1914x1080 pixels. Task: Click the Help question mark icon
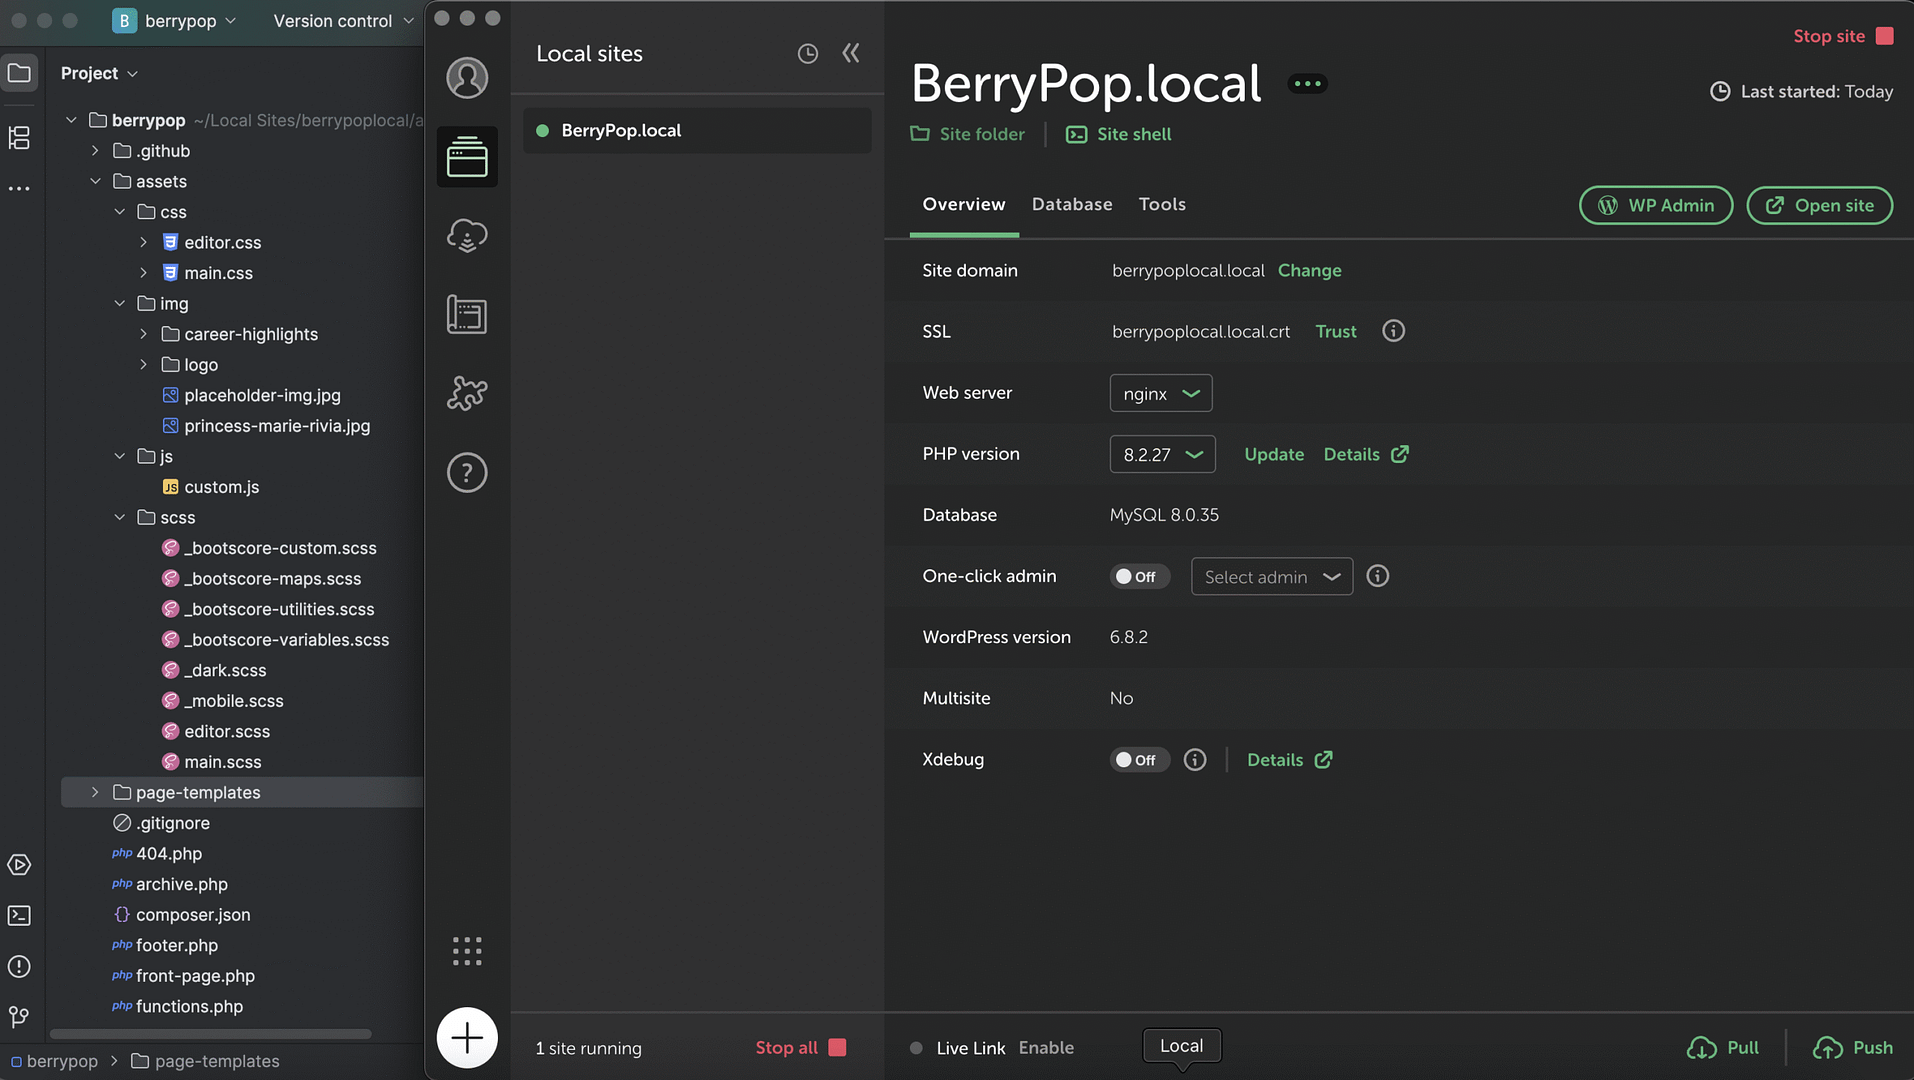[x=467, y=472]
